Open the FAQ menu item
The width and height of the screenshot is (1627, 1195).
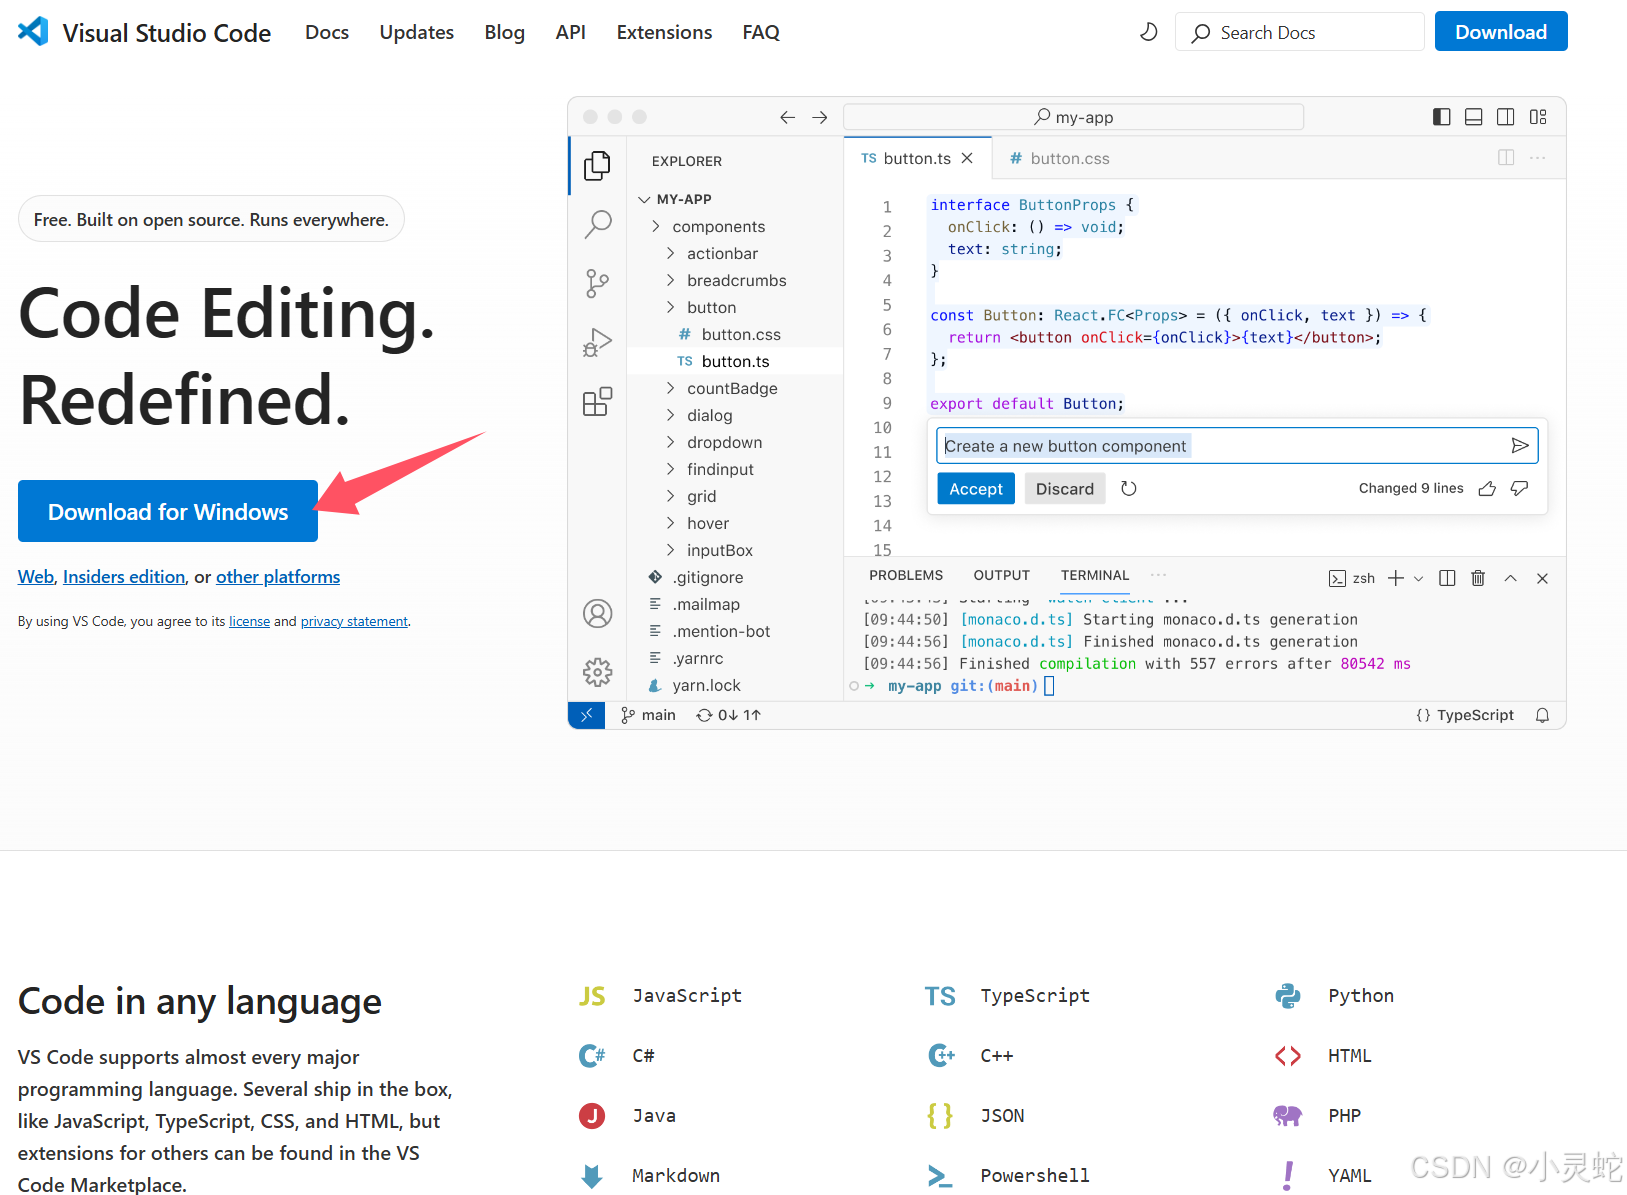pos(761,32)
